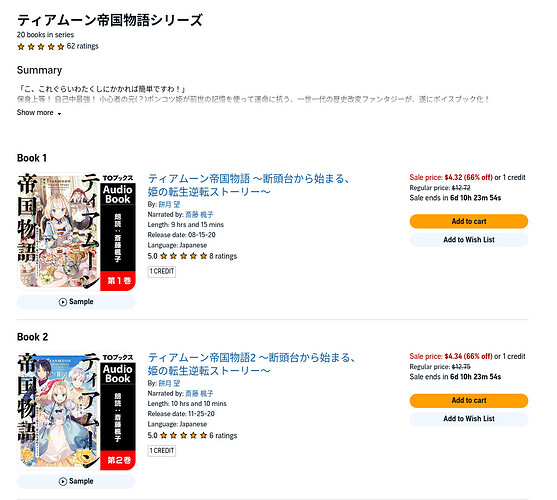View Book 1's 8 ratings
Image resolution: width=557 pixels, height=500 pixels.
point(223,256)
